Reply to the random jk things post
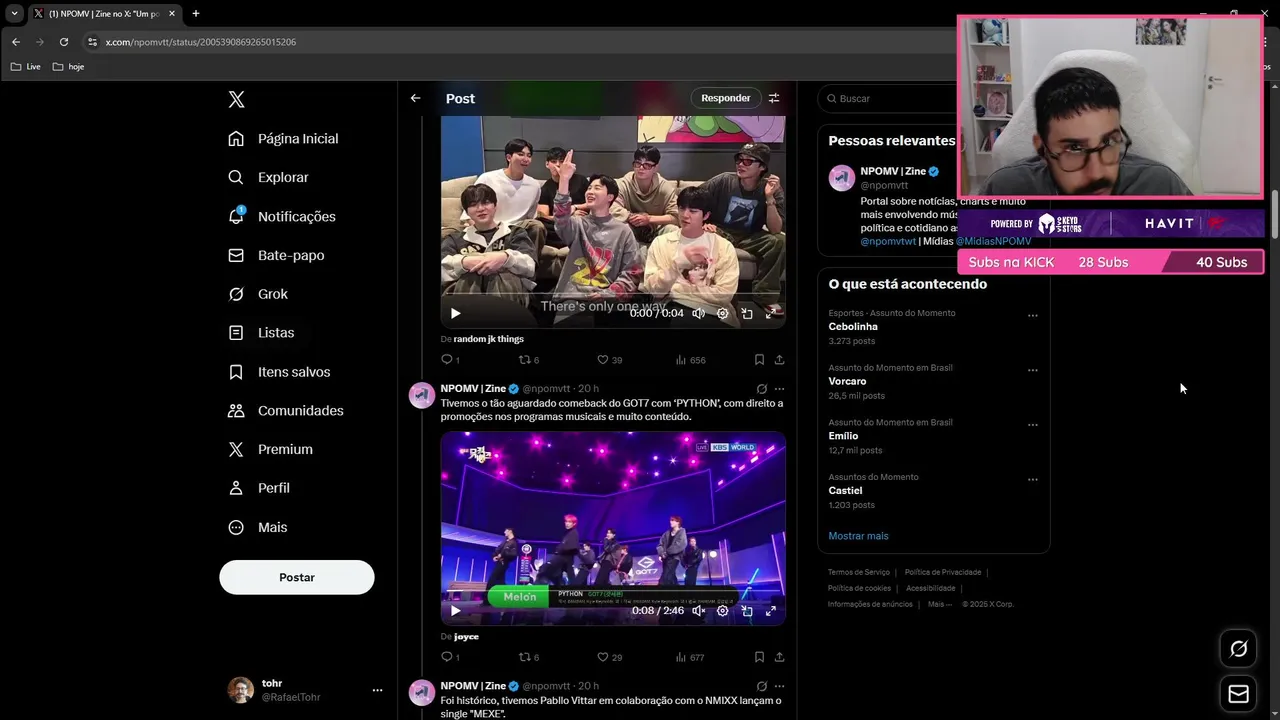 [450, 360]
